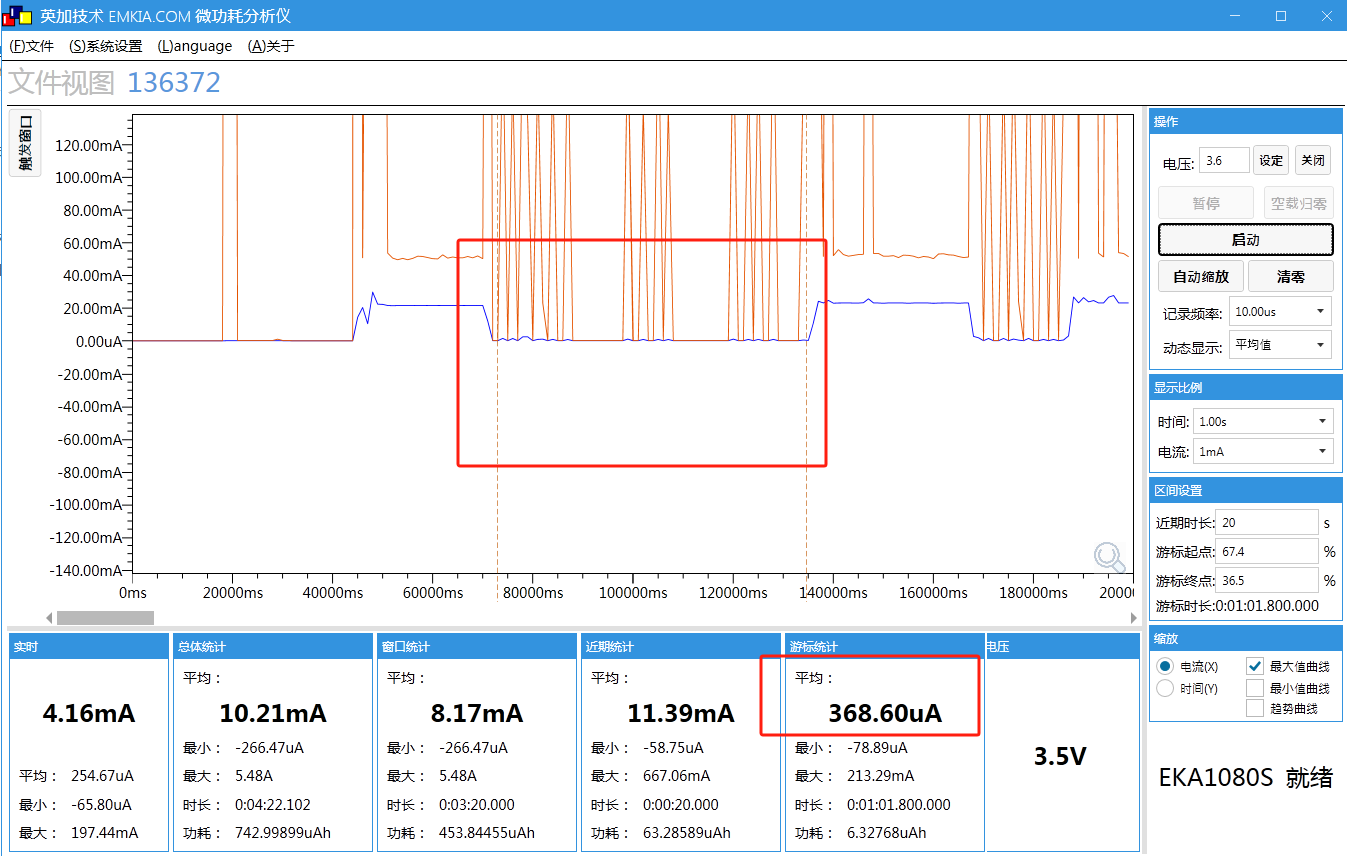Select the 电流(X) zoom radio button
Viewport: 1347px width, 856px height.
pos(1164,666)
